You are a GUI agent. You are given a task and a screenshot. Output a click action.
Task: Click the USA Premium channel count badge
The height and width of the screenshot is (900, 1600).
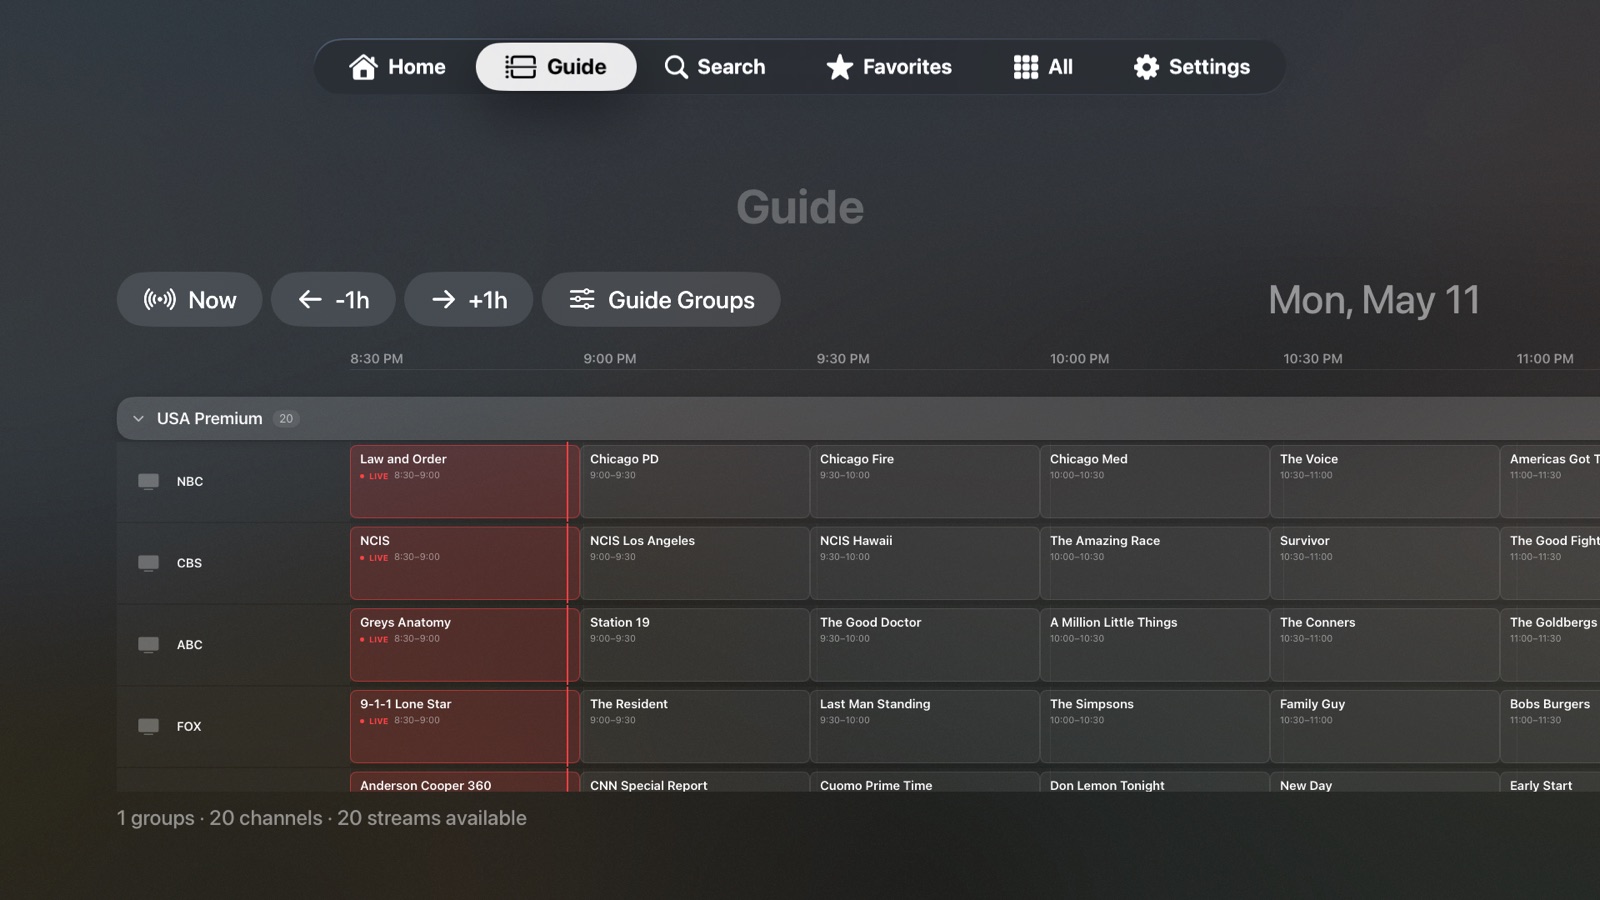[x=286, y=419]
